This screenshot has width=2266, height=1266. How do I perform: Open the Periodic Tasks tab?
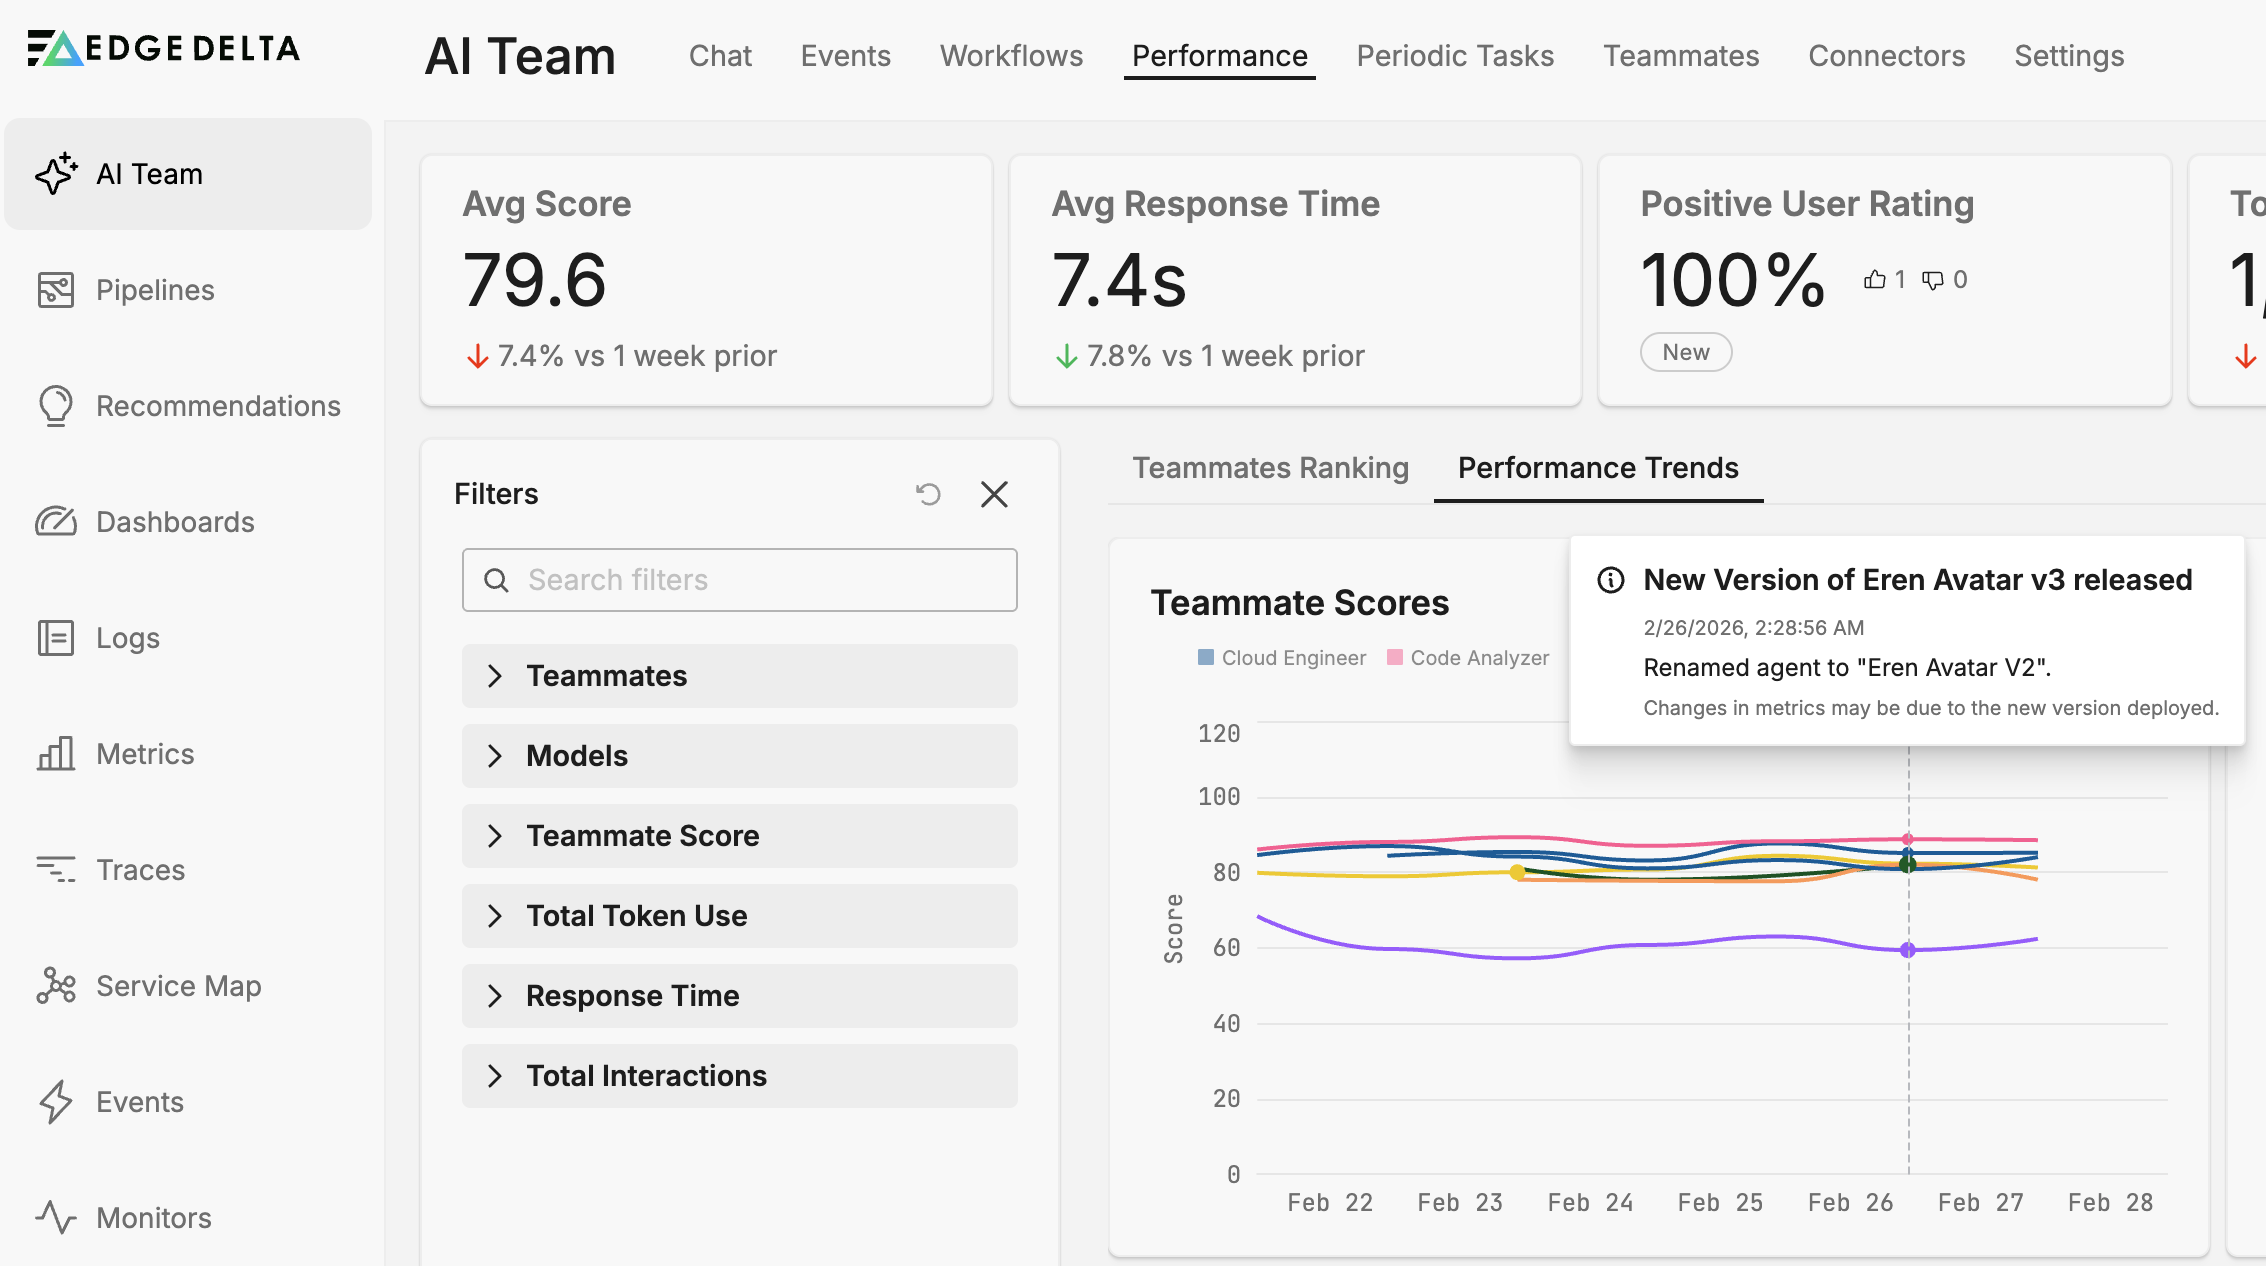point(1455,56)
